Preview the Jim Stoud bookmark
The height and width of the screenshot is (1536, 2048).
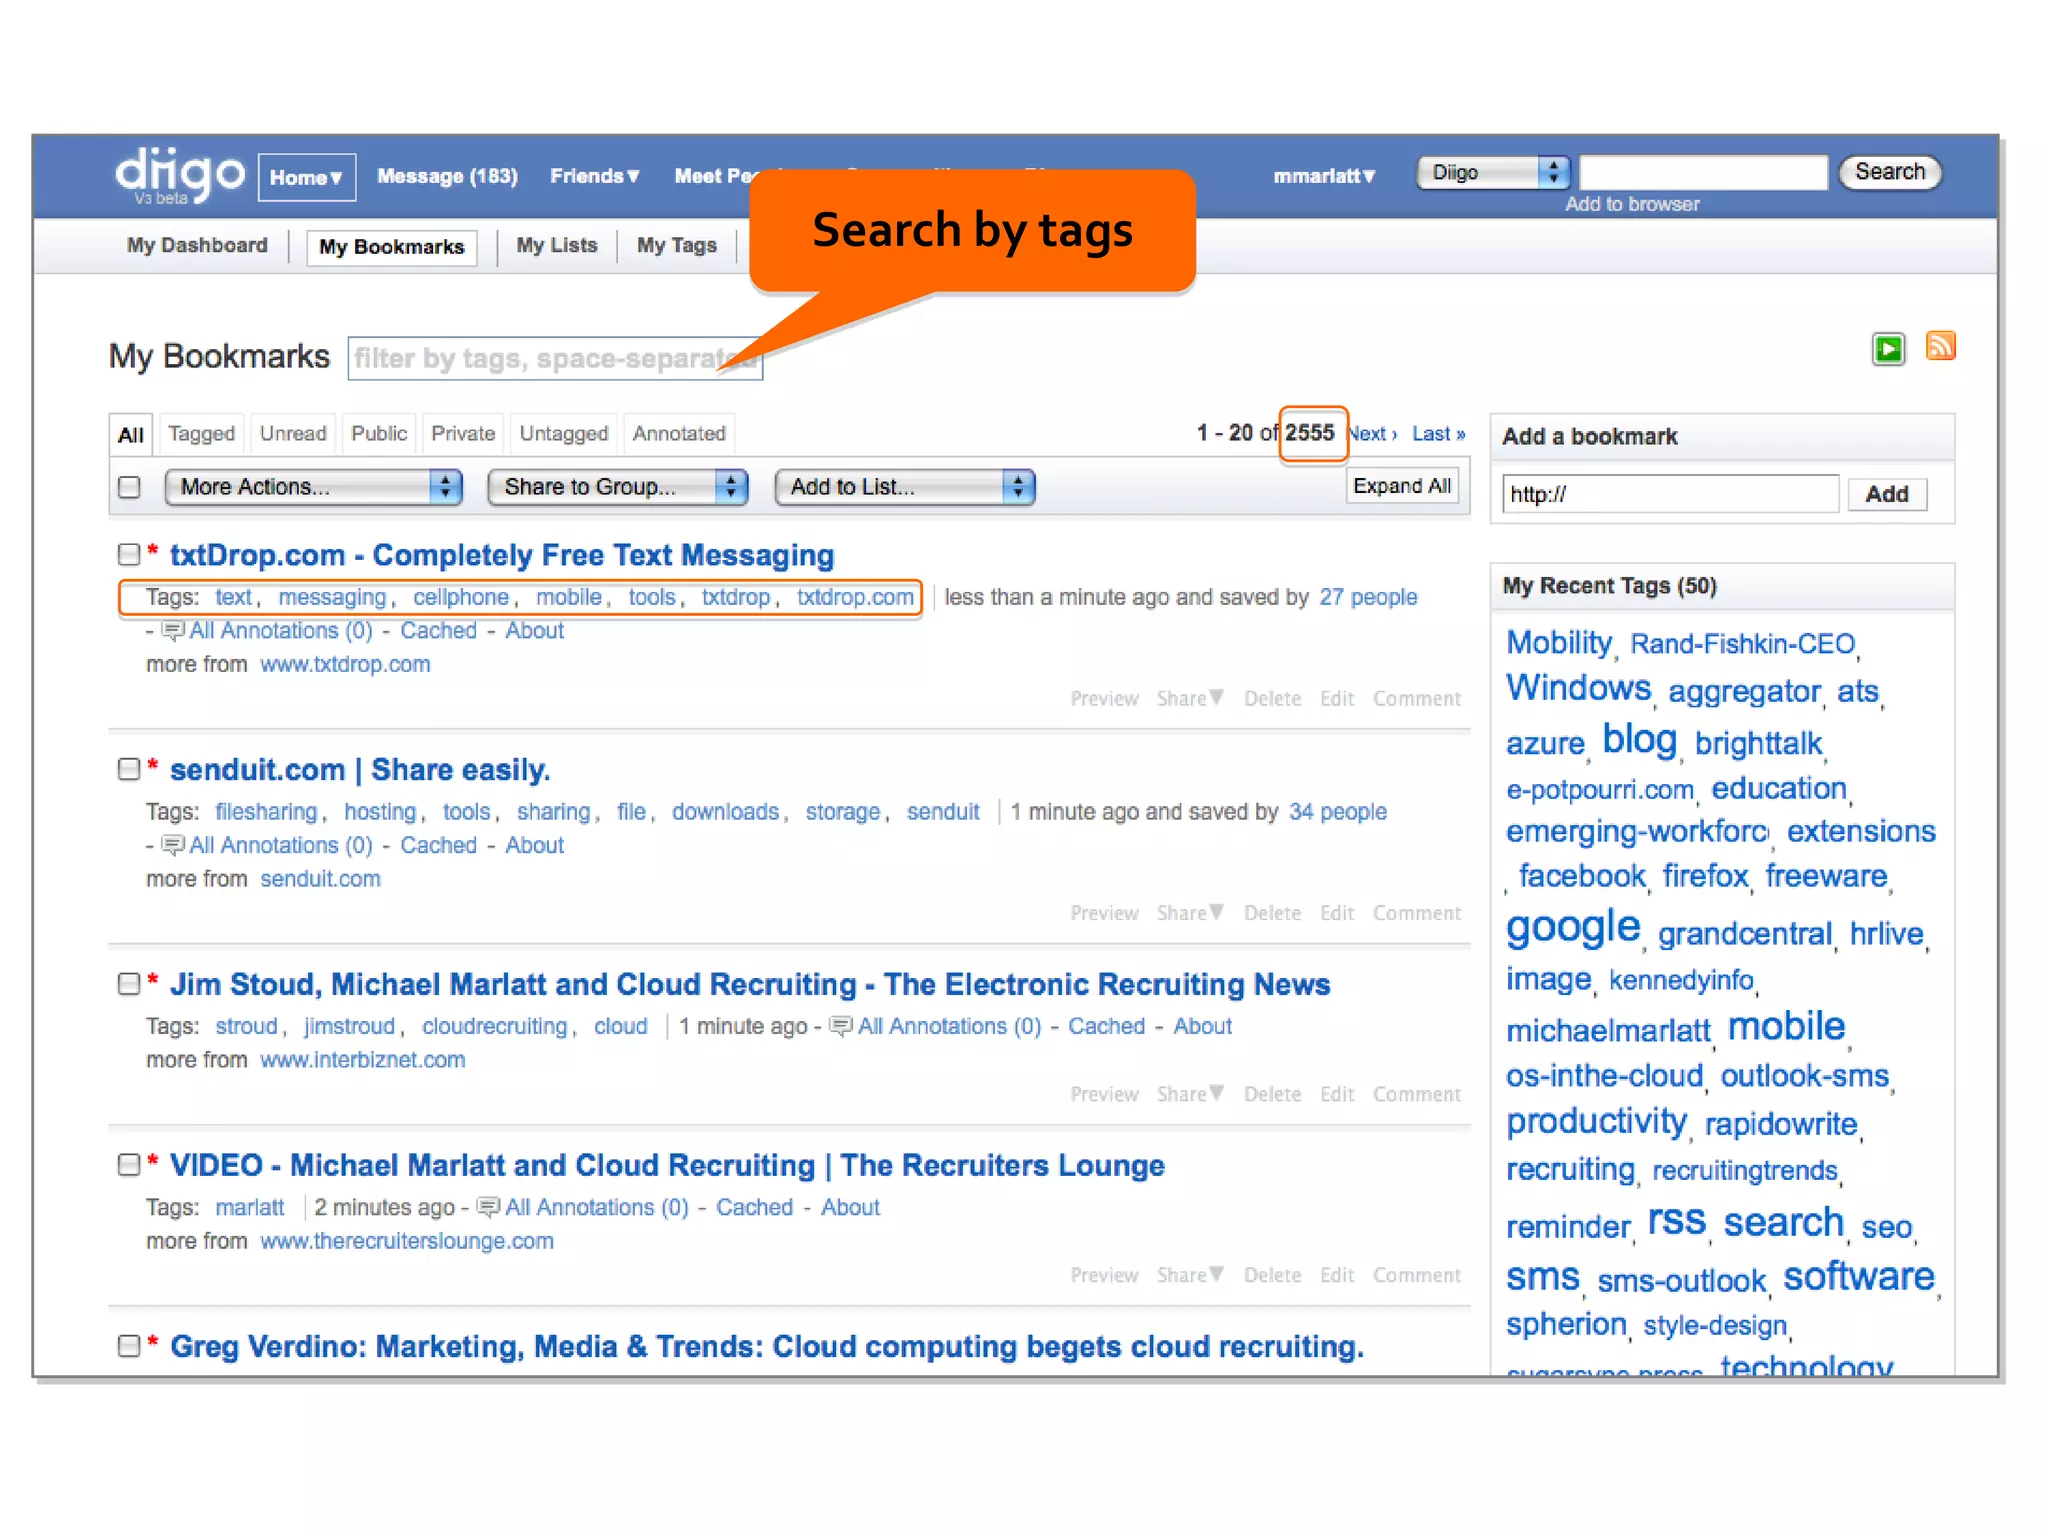(1104, 1095)
